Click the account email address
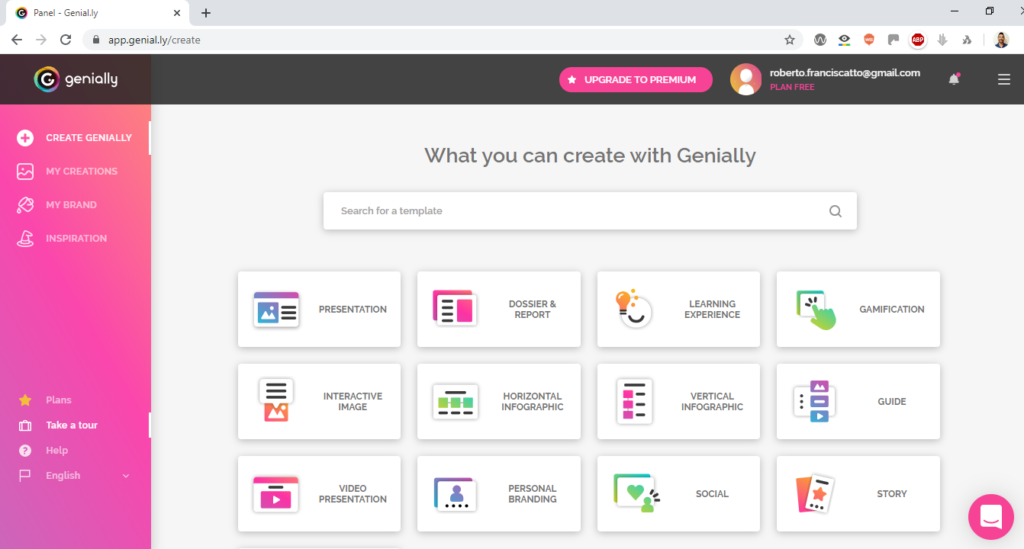 pyautogui.click(x=844, y=73)
